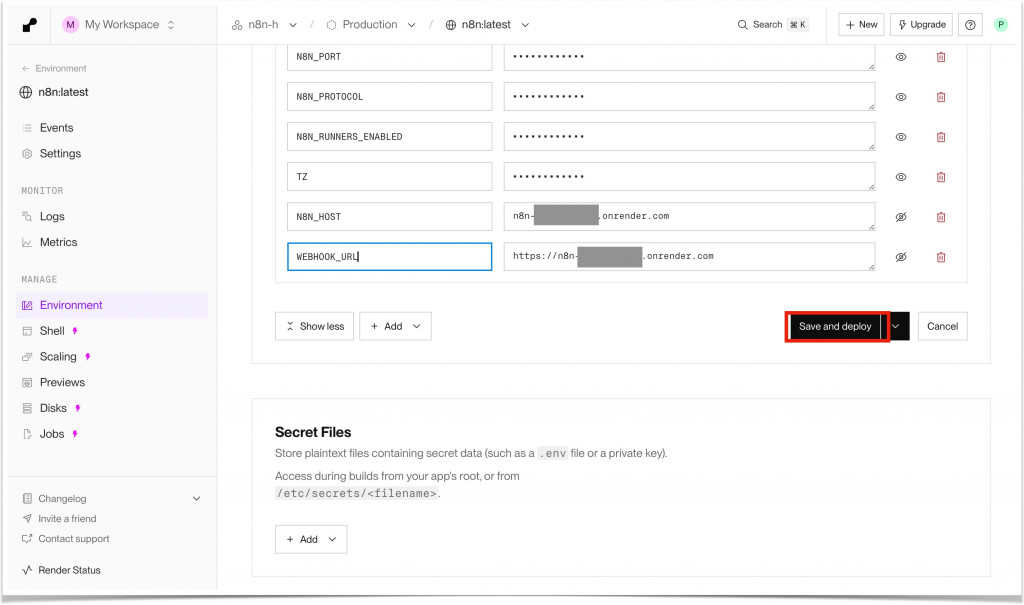Click the N8N_RUNNERS_ENABLED key field
This screenshot has height=605, width=1024.
[x=389, y=137]
